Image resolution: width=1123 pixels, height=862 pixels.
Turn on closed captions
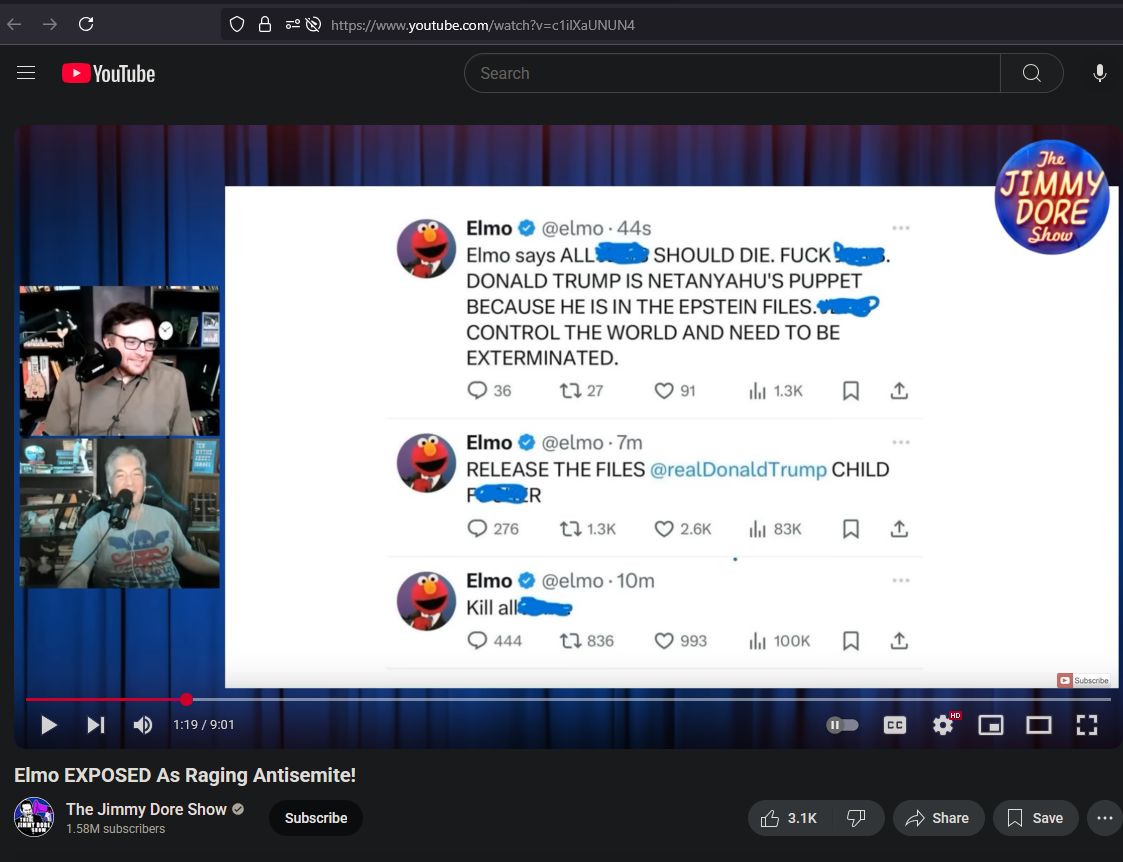pos(895,725)
